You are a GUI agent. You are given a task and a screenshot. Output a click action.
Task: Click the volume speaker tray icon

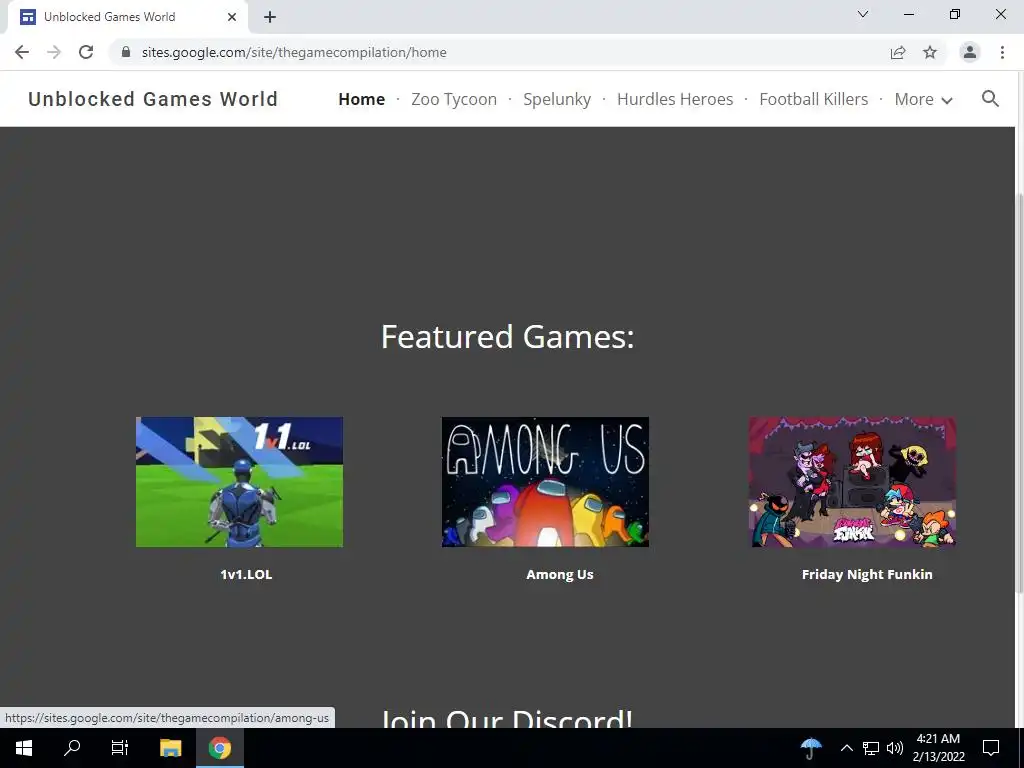pos(895,748)
